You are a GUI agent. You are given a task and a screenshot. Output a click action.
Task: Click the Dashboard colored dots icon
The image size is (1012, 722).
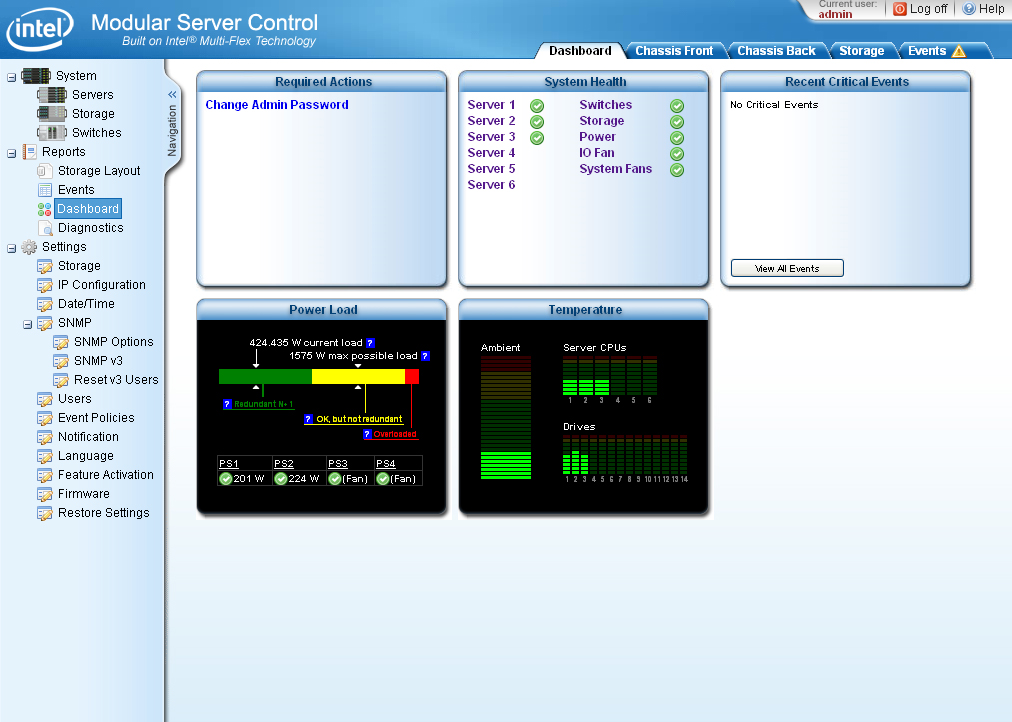point(45,209)
